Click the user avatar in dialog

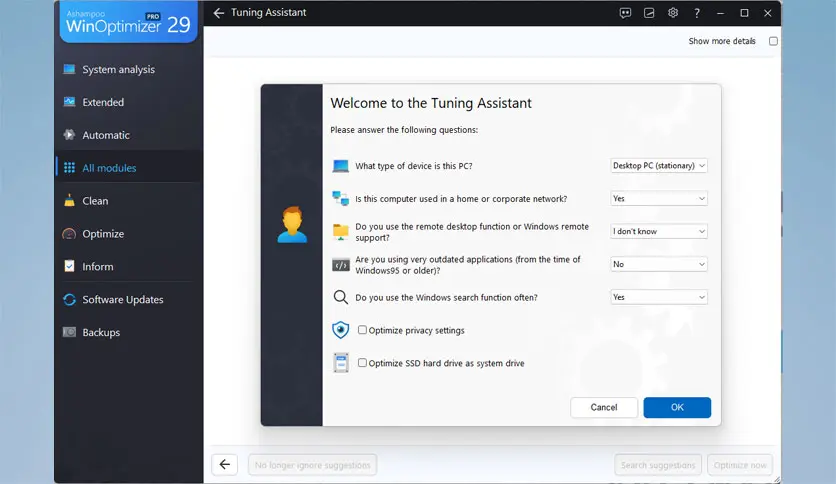tap(292, 224)
